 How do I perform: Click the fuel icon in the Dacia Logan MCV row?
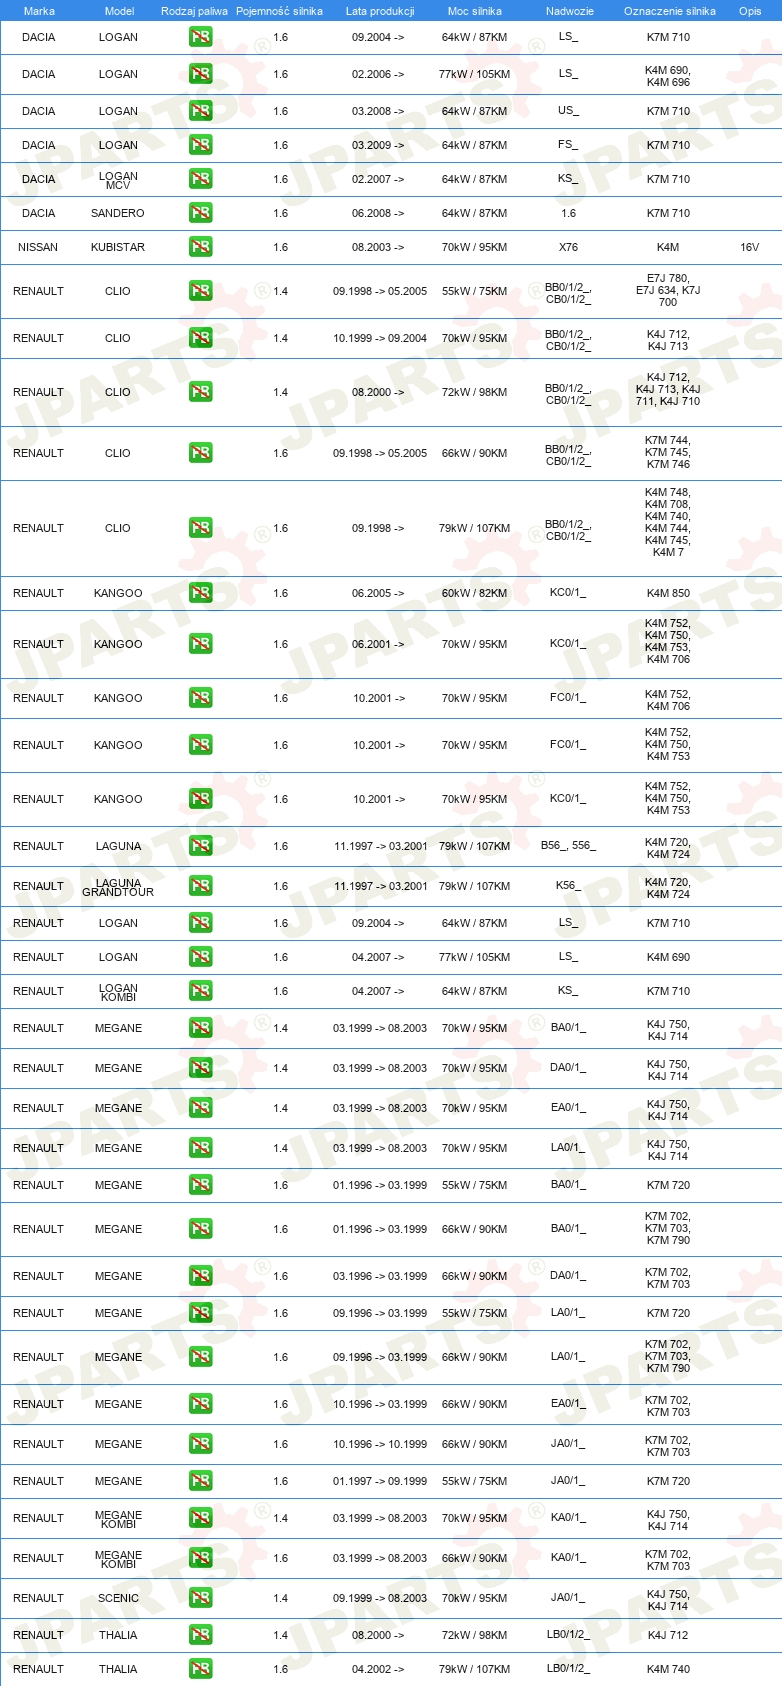click(x=200, y=179)
